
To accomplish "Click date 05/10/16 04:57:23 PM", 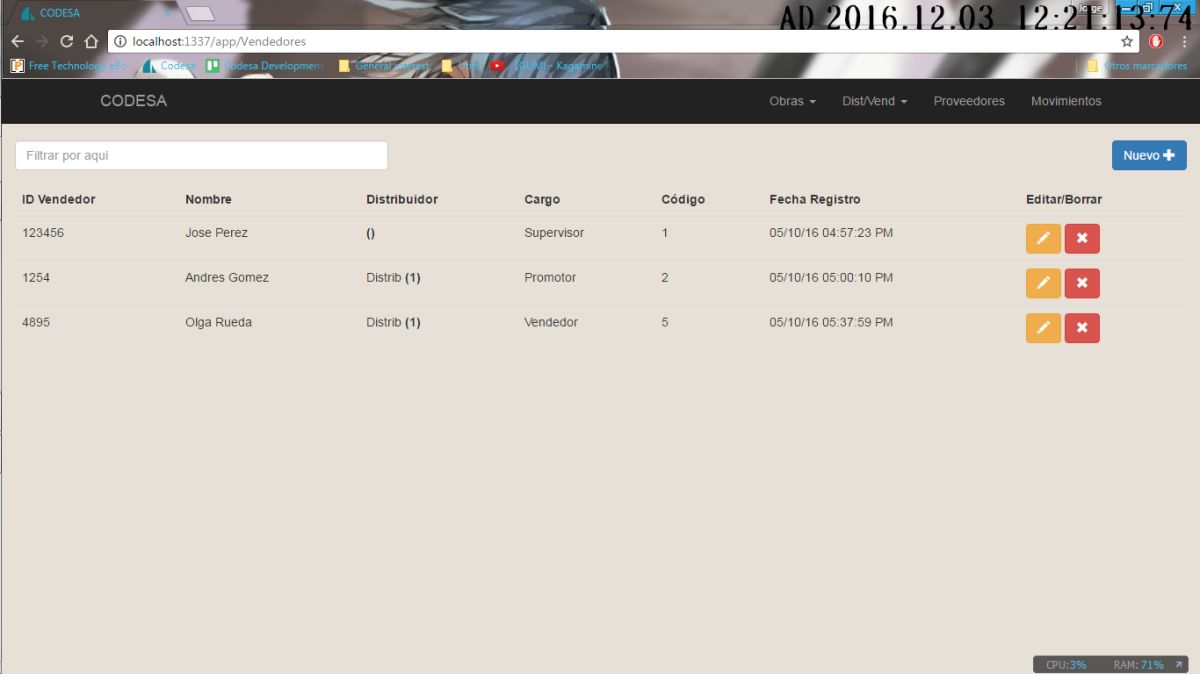I will pyautogui.click(x=831, y=232).
